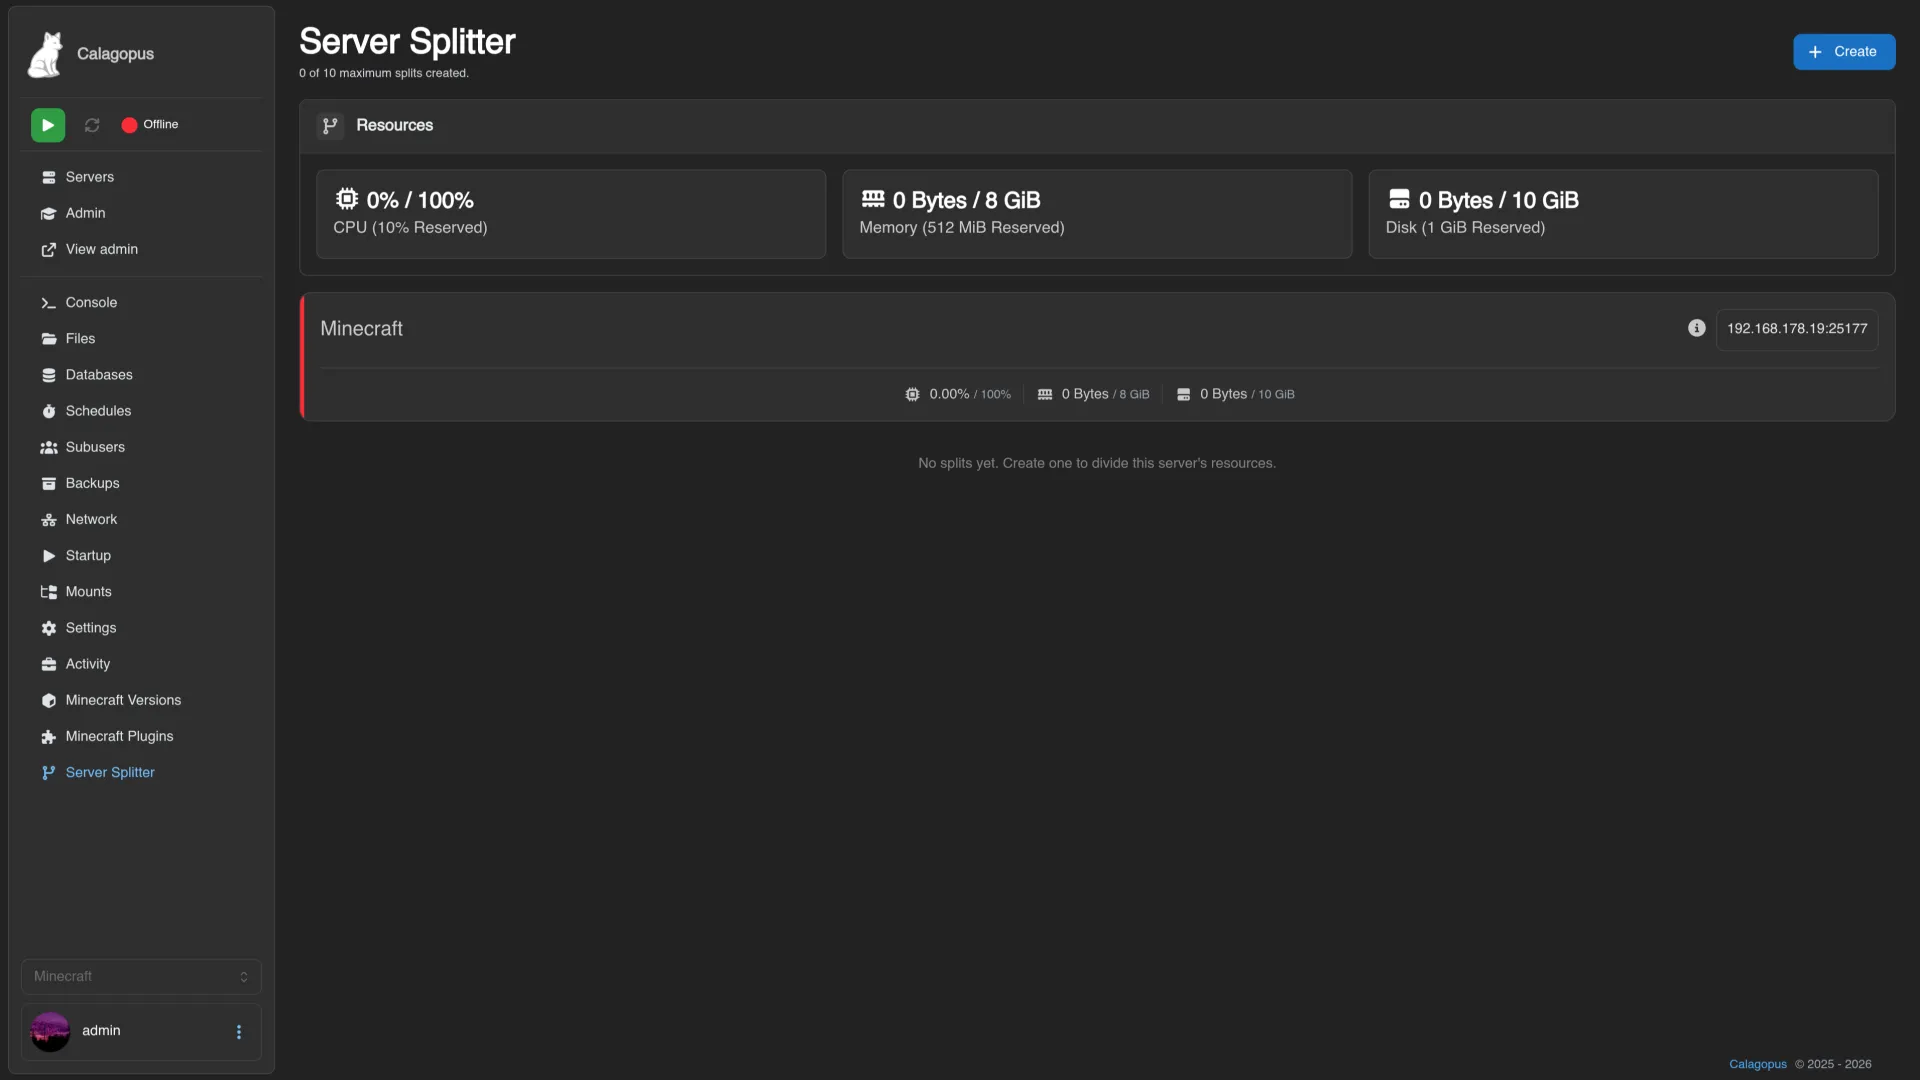The height and width of the screenshot is (1080, 1920).
Task: Open the admin user three-dot menu
Action: pos(238,1031)
